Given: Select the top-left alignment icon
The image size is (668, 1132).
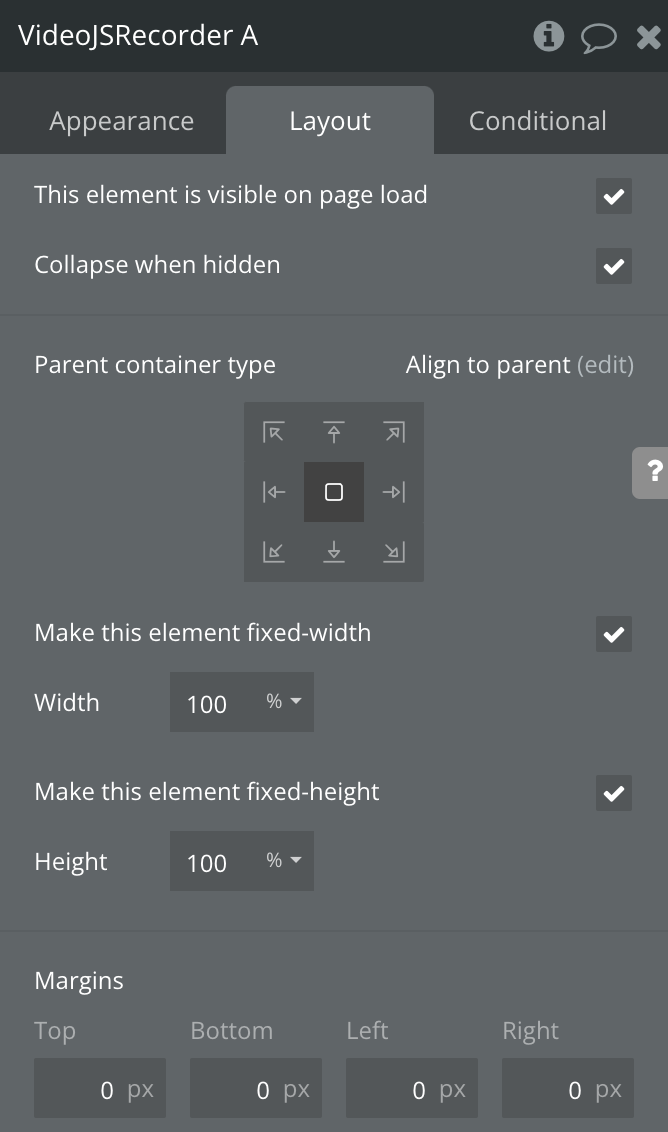Looking at the screenshot, I should click(274, 432).
